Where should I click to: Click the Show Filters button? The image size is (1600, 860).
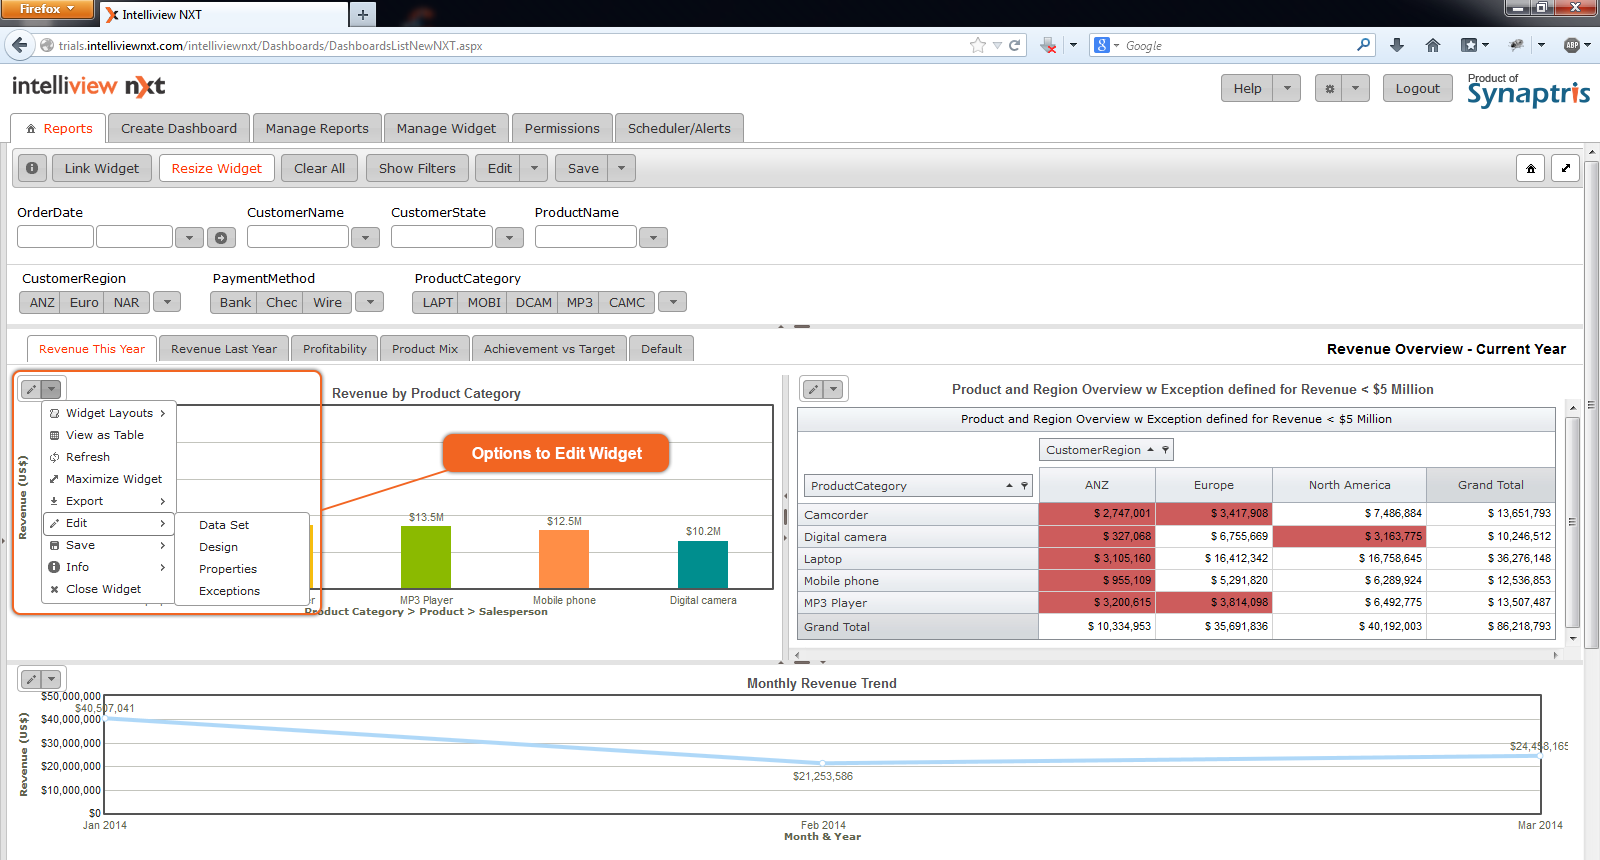(x=417, y=168)
